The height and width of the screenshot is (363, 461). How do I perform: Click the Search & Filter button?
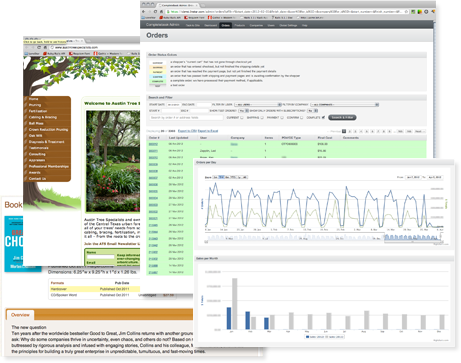click(x=342, y=117)
